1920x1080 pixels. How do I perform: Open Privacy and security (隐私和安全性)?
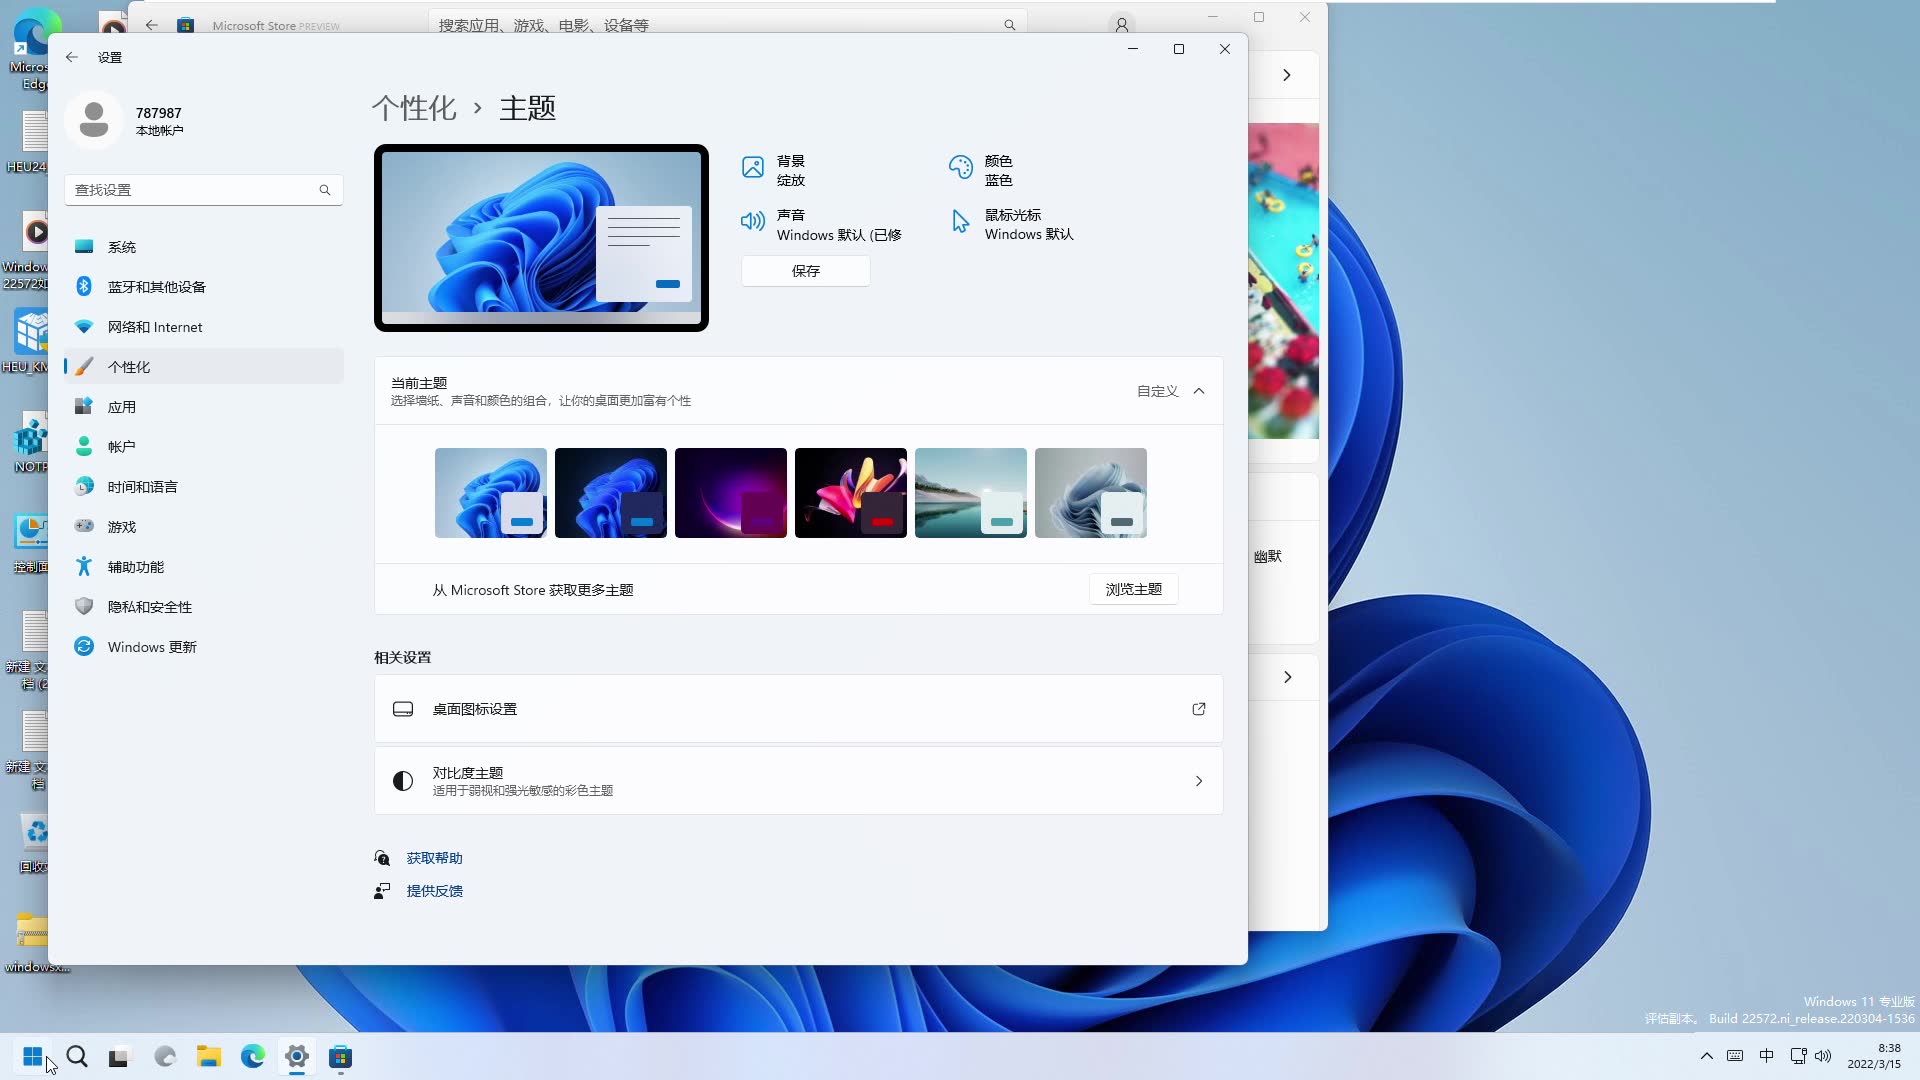point(204,607)
